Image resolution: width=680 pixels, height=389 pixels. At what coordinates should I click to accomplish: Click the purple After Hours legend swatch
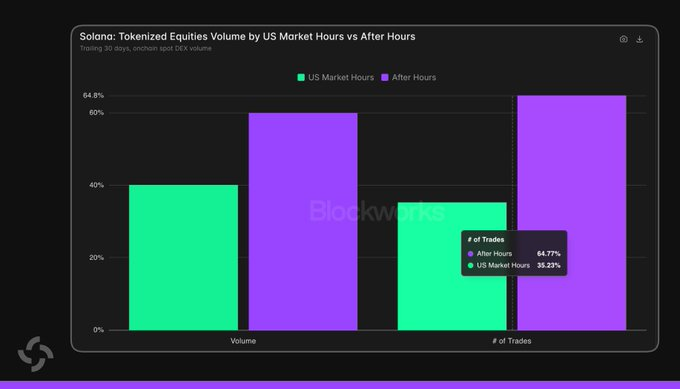385,77
